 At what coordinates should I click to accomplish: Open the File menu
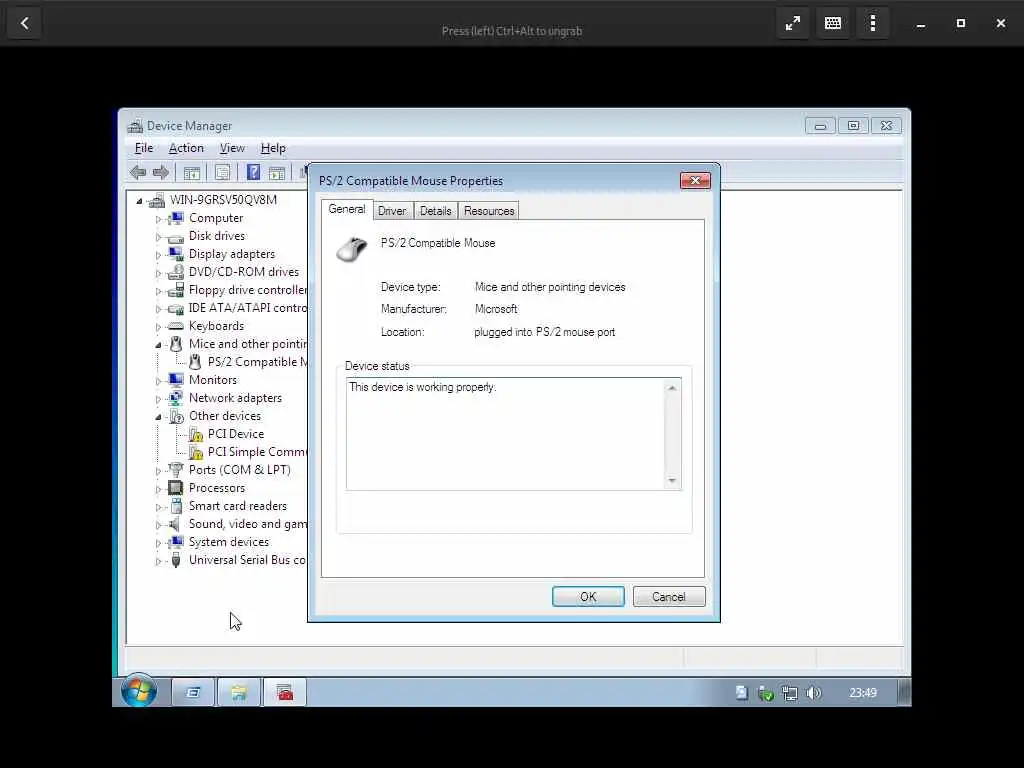(x=144, y=148)
